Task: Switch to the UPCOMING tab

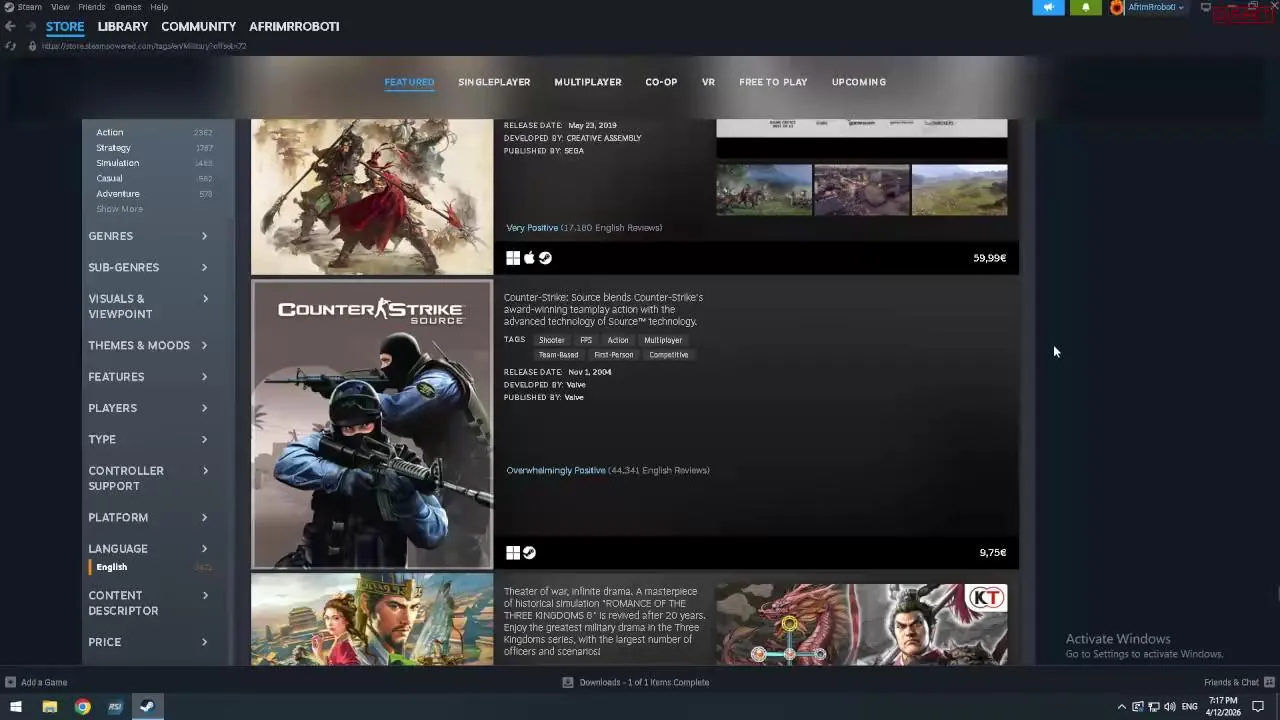Action: [859, 82]
